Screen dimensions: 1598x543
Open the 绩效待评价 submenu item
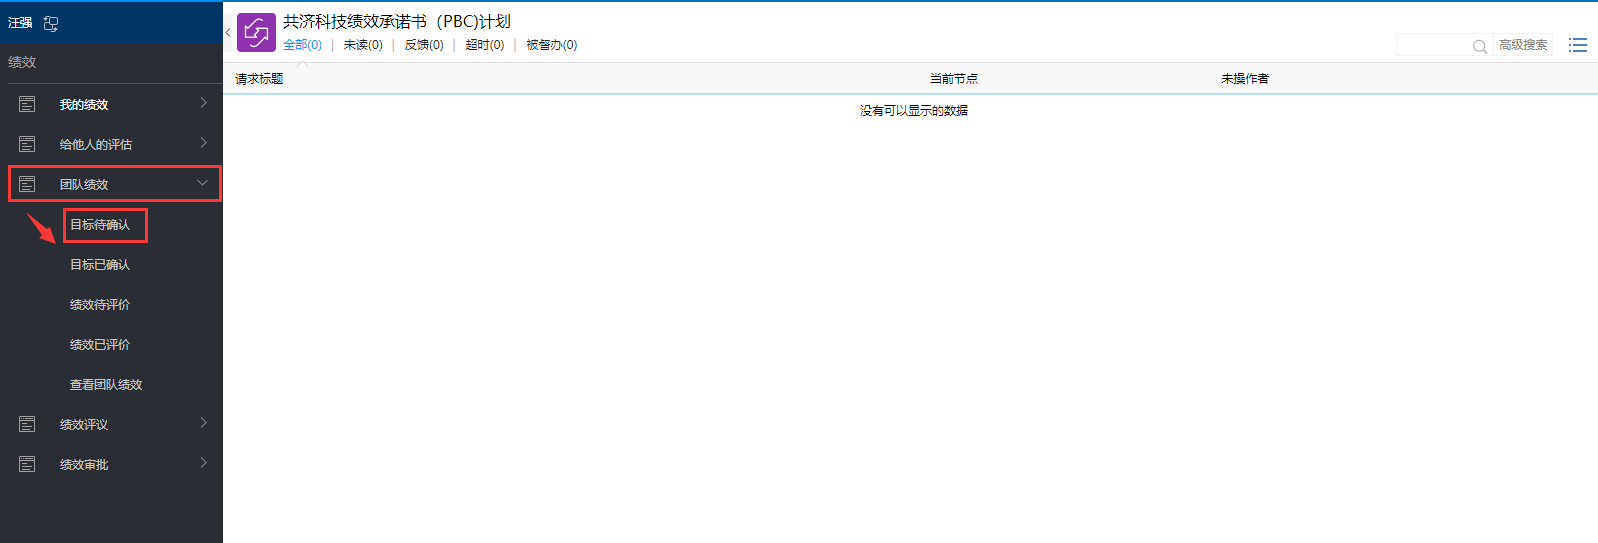coord(100,305)
